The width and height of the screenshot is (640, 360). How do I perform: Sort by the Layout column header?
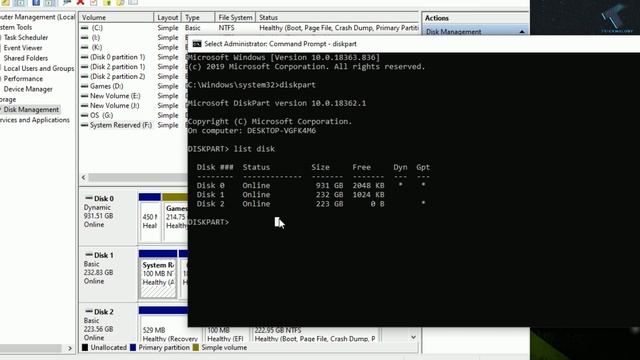[x=167, y=18]
